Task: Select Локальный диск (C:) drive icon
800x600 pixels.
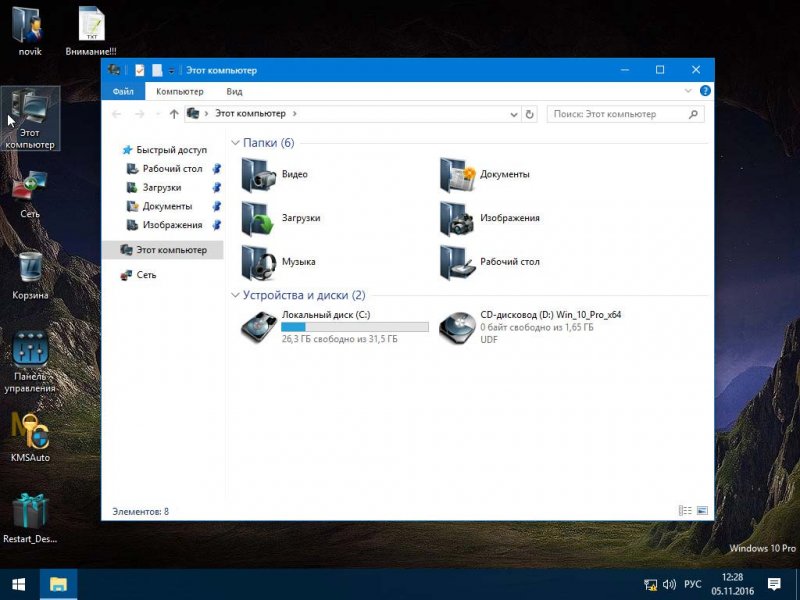Action: click(x=259, y=327)
